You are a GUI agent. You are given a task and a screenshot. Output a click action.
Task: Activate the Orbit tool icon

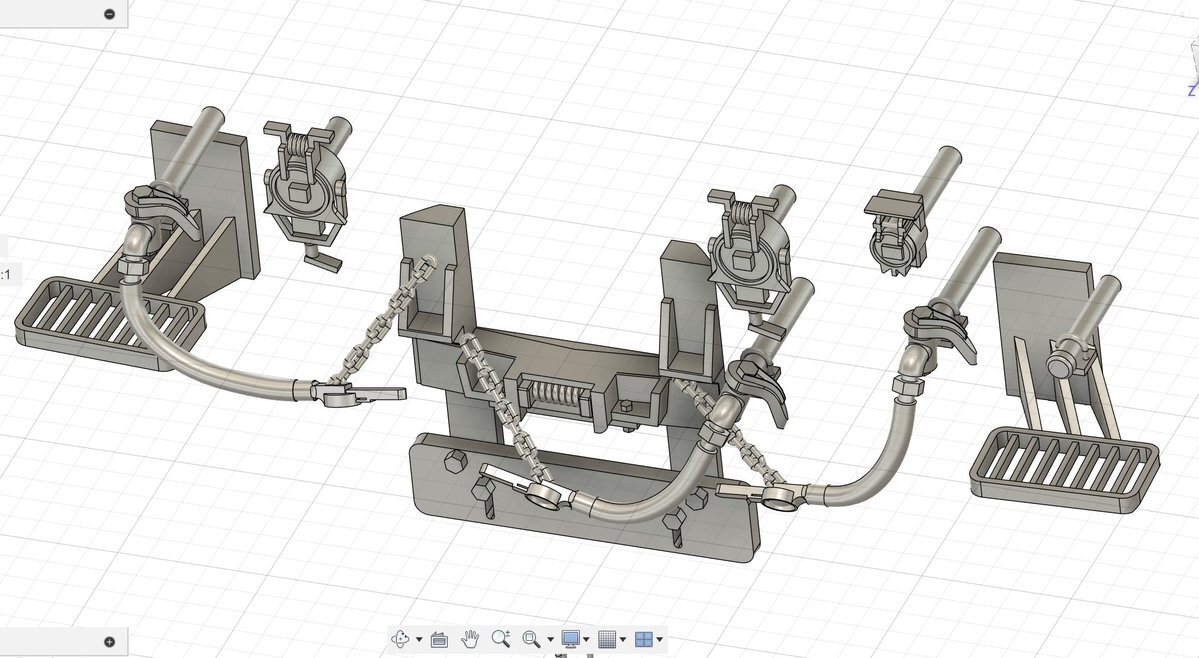coord(401,639)
